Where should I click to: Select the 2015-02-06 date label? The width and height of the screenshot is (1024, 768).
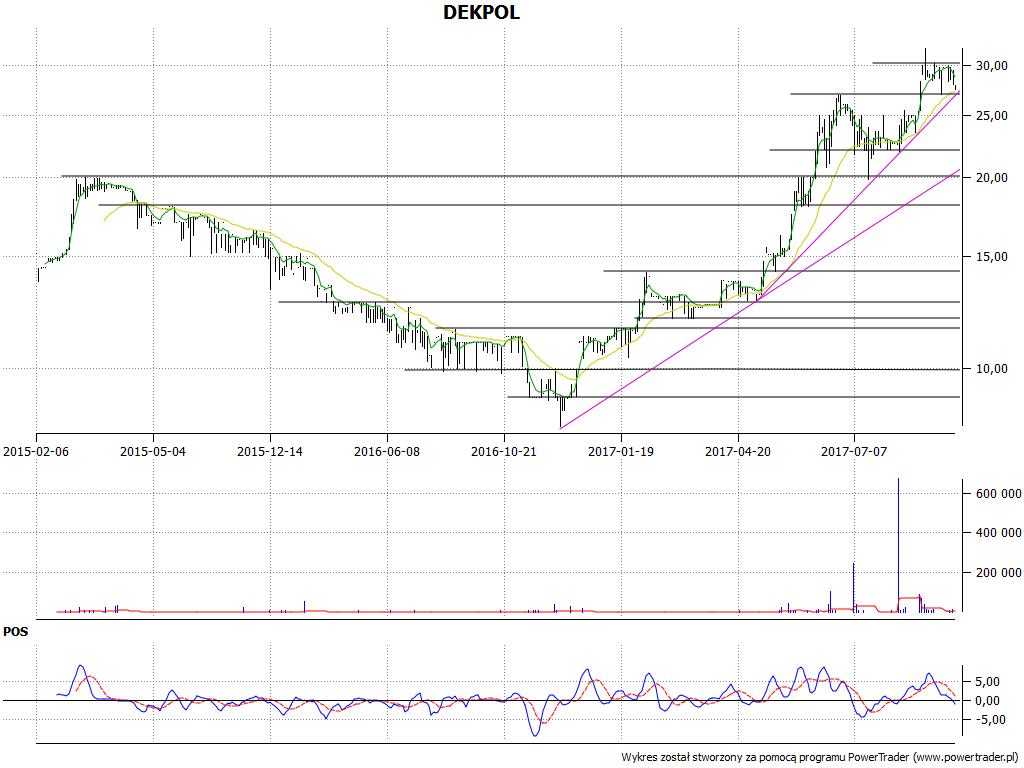click(36, 451)
